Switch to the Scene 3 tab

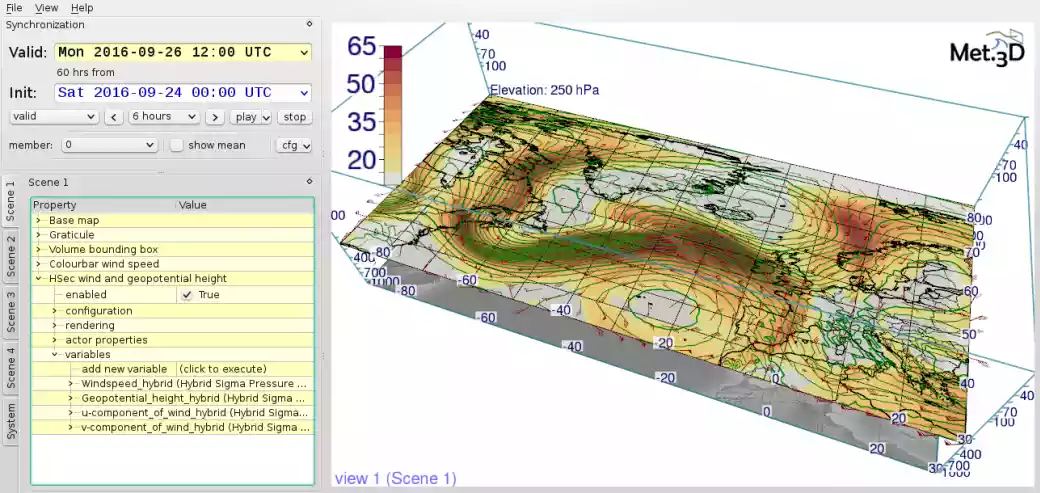pyautogui.click(x=11, y=312)
